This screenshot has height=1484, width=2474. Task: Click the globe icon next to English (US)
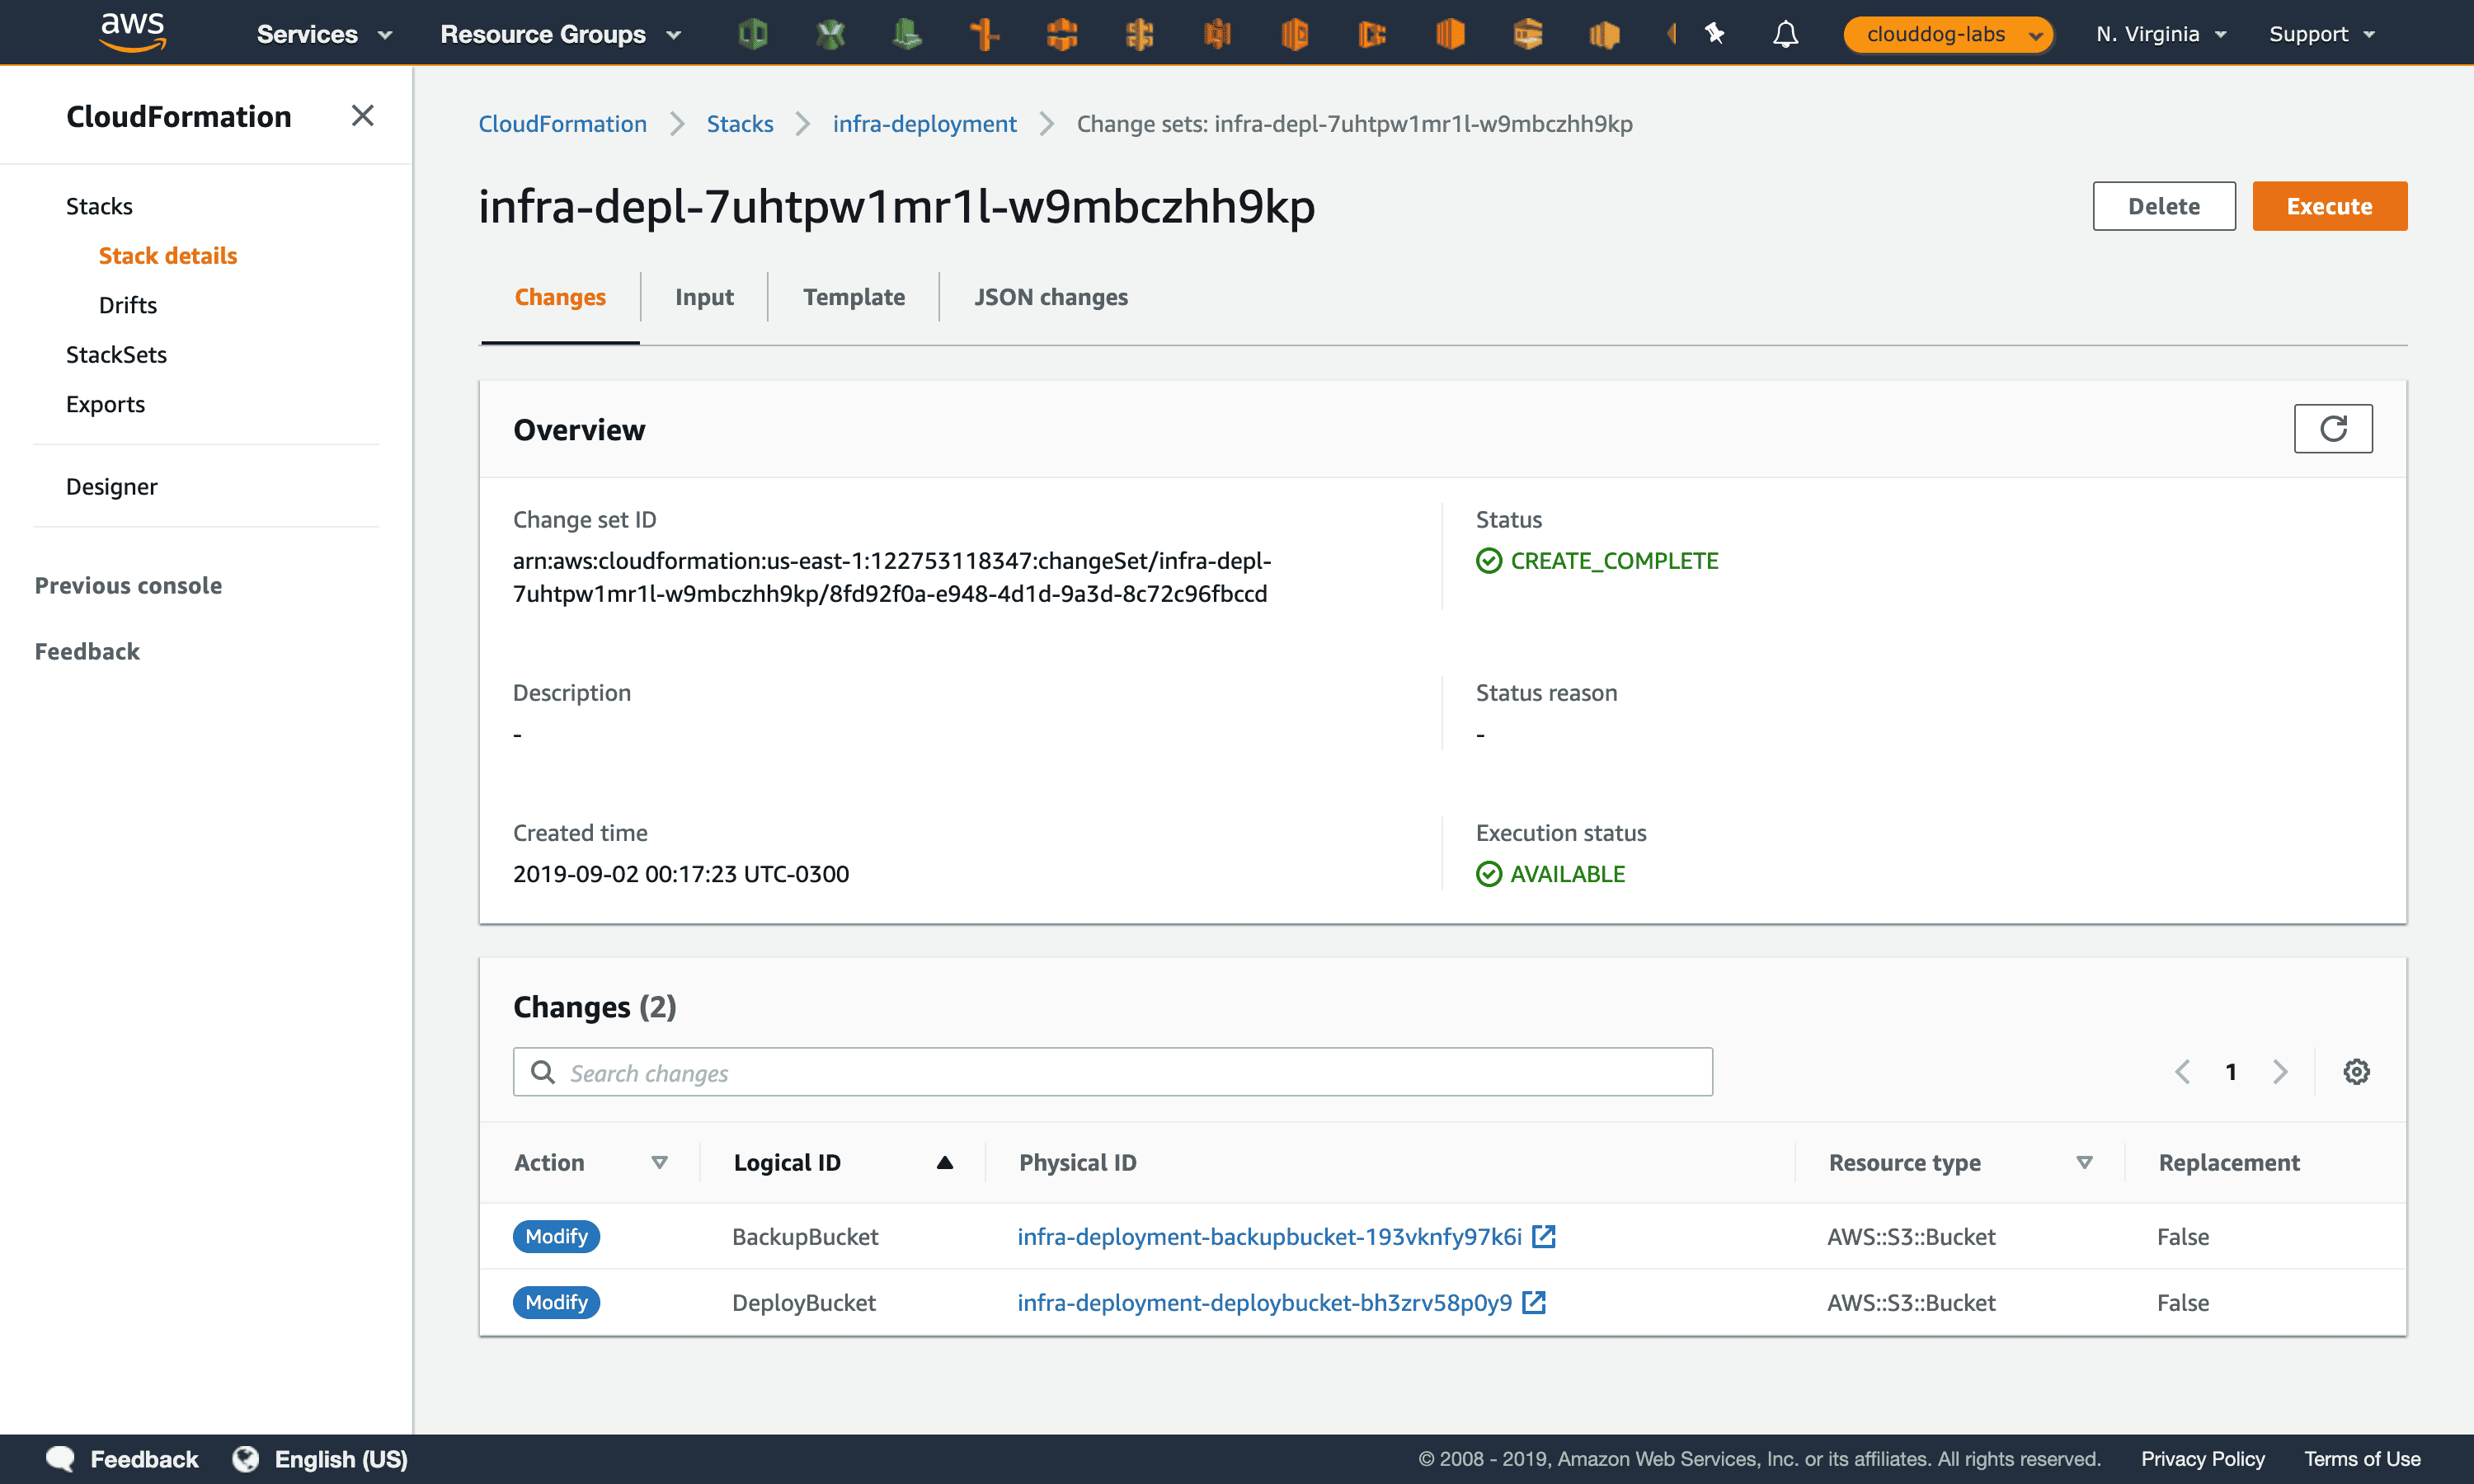[x=244, y=1459]
